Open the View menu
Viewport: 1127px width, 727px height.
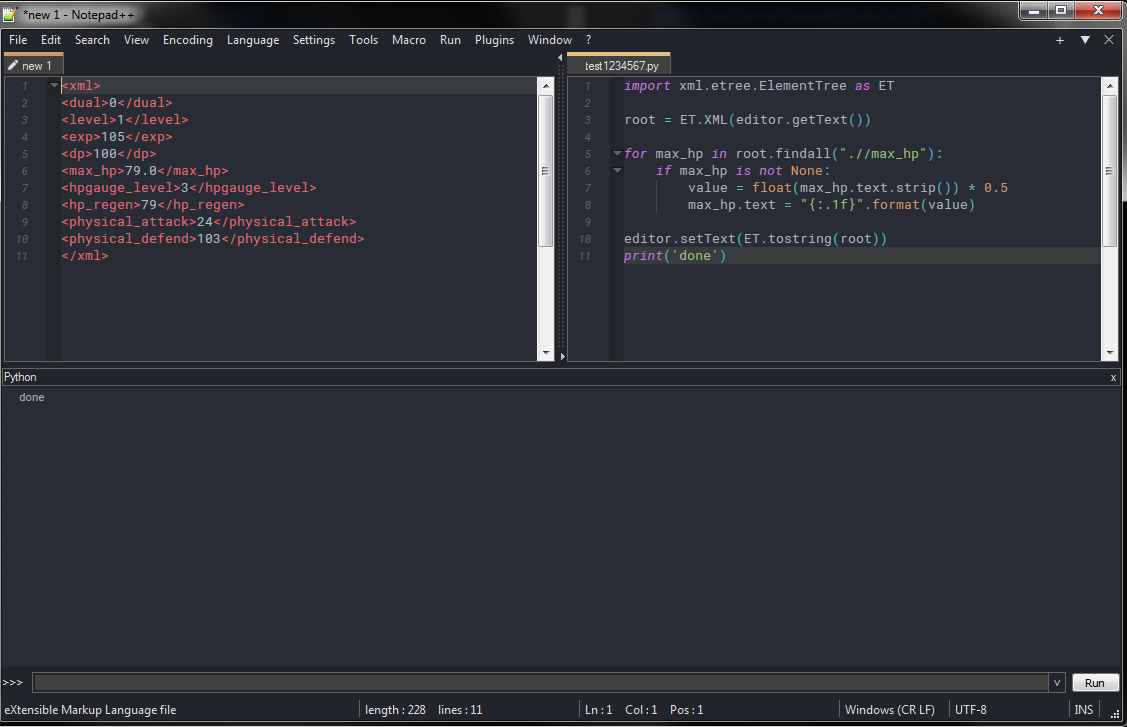(x=136, y=40)
